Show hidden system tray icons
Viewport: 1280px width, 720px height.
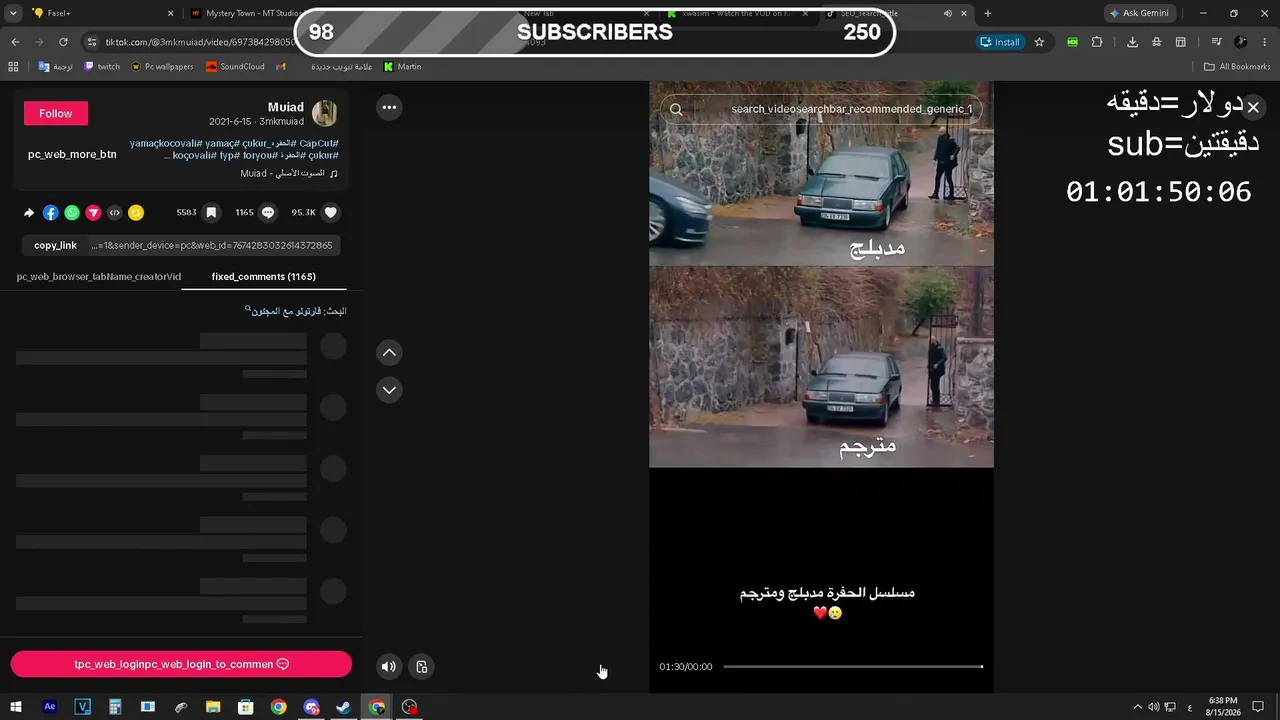pos(1137,707)
